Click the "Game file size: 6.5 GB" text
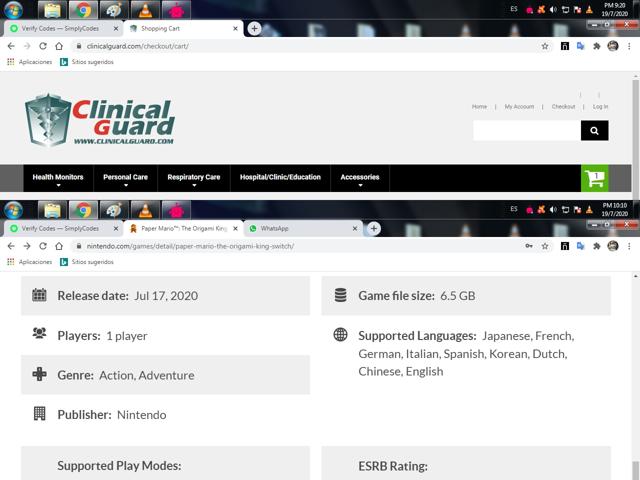 417,296
